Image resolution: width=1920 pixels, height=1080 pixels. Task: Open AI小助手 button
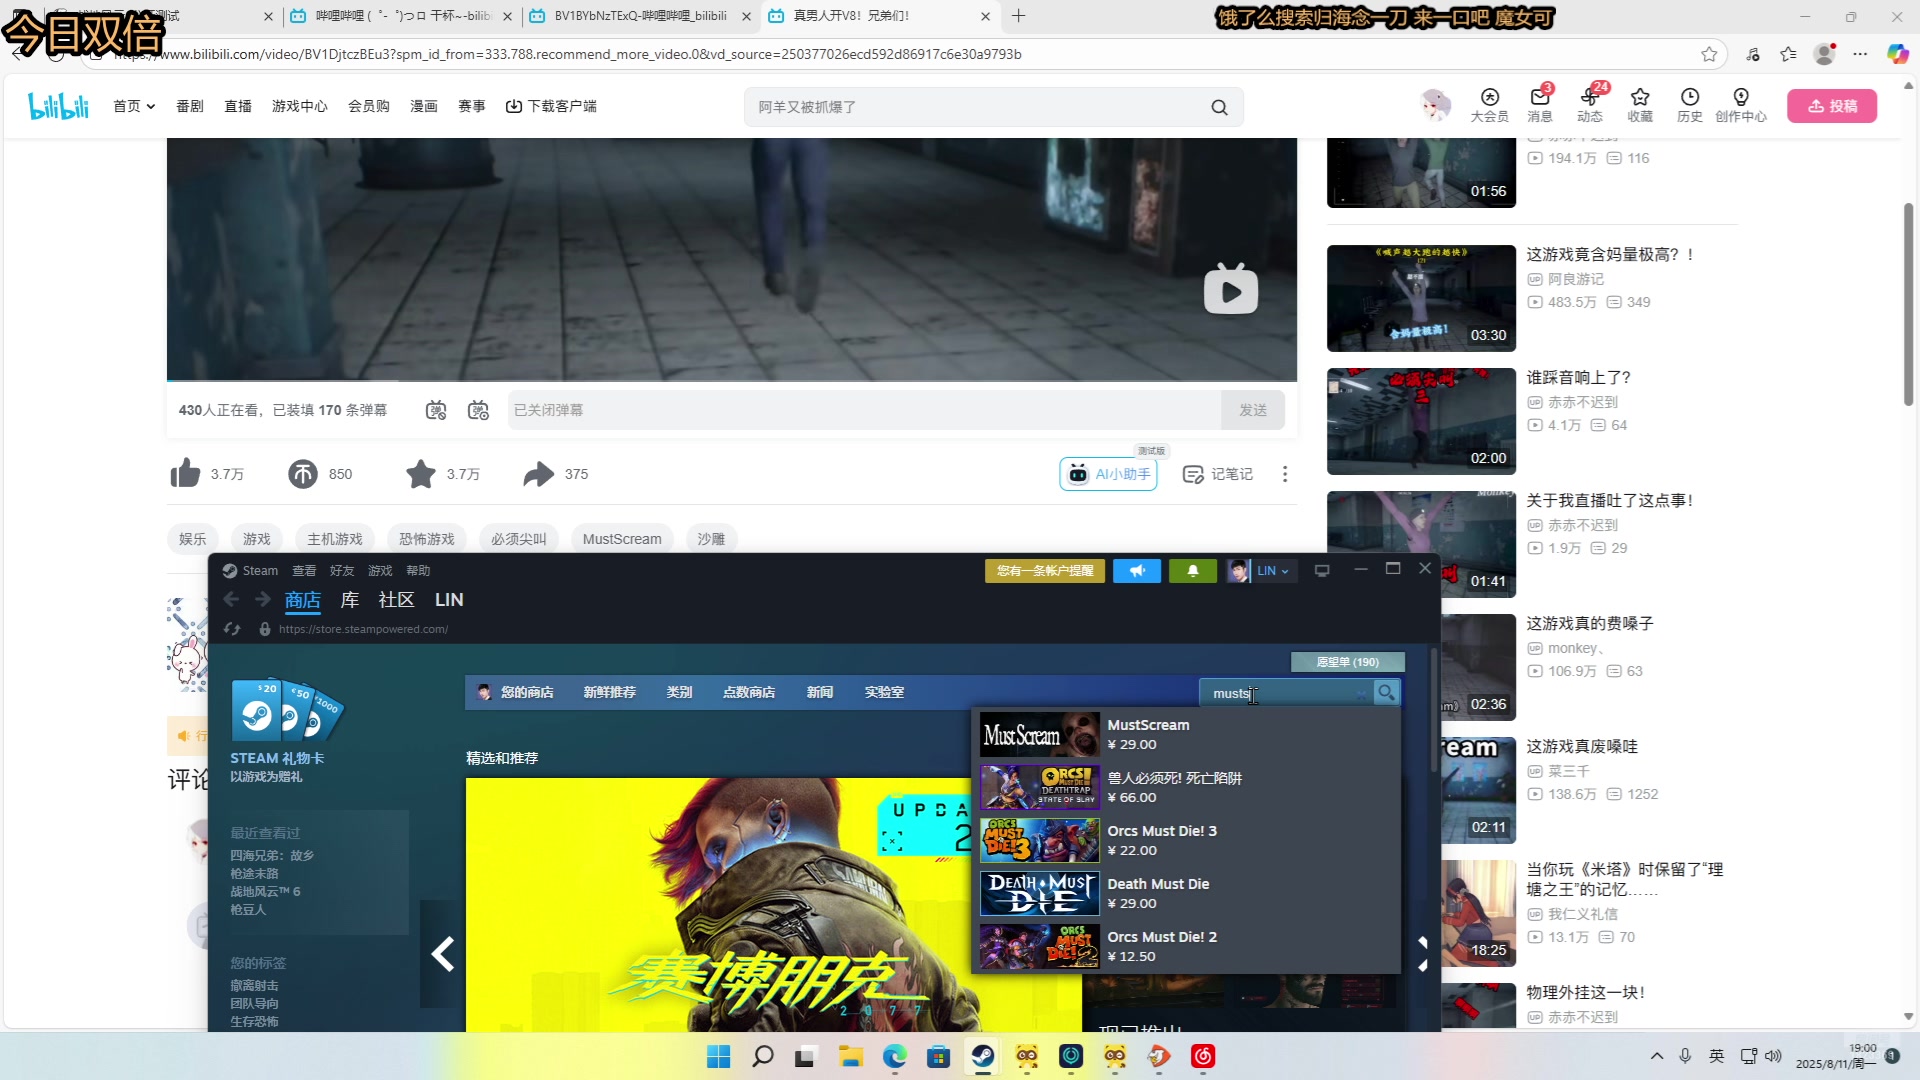(x=1108, y=474)
